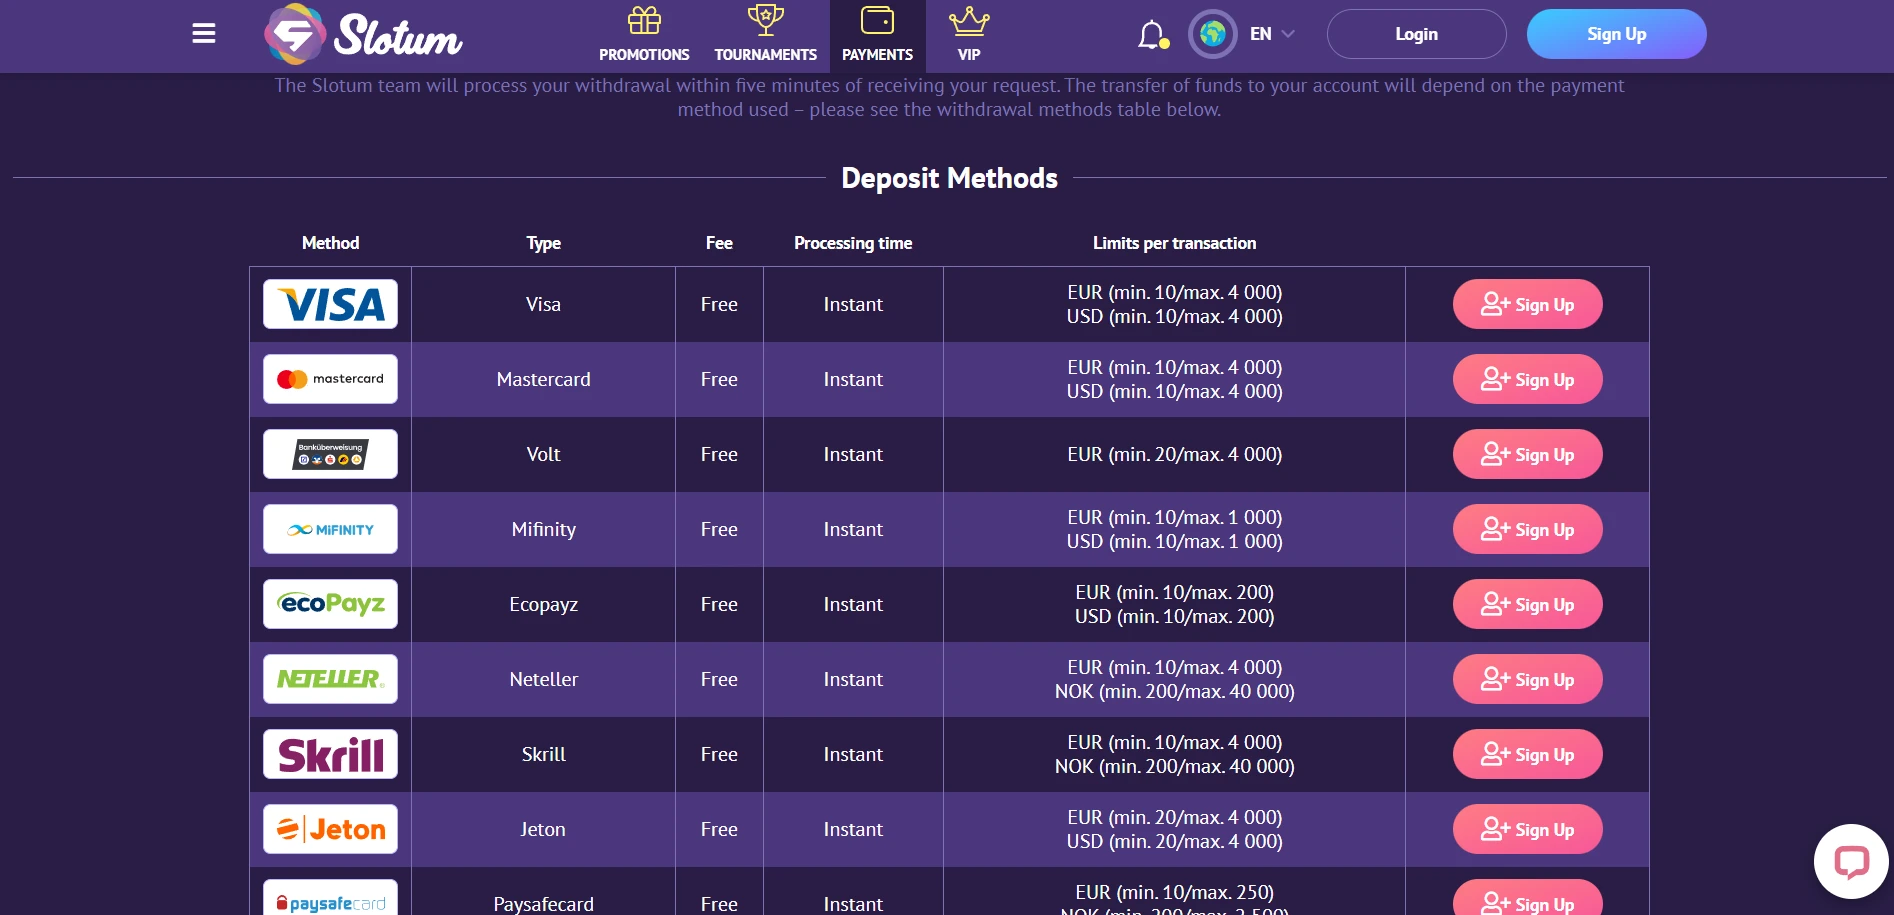Click the Skrill type cell

pos(543,754)
